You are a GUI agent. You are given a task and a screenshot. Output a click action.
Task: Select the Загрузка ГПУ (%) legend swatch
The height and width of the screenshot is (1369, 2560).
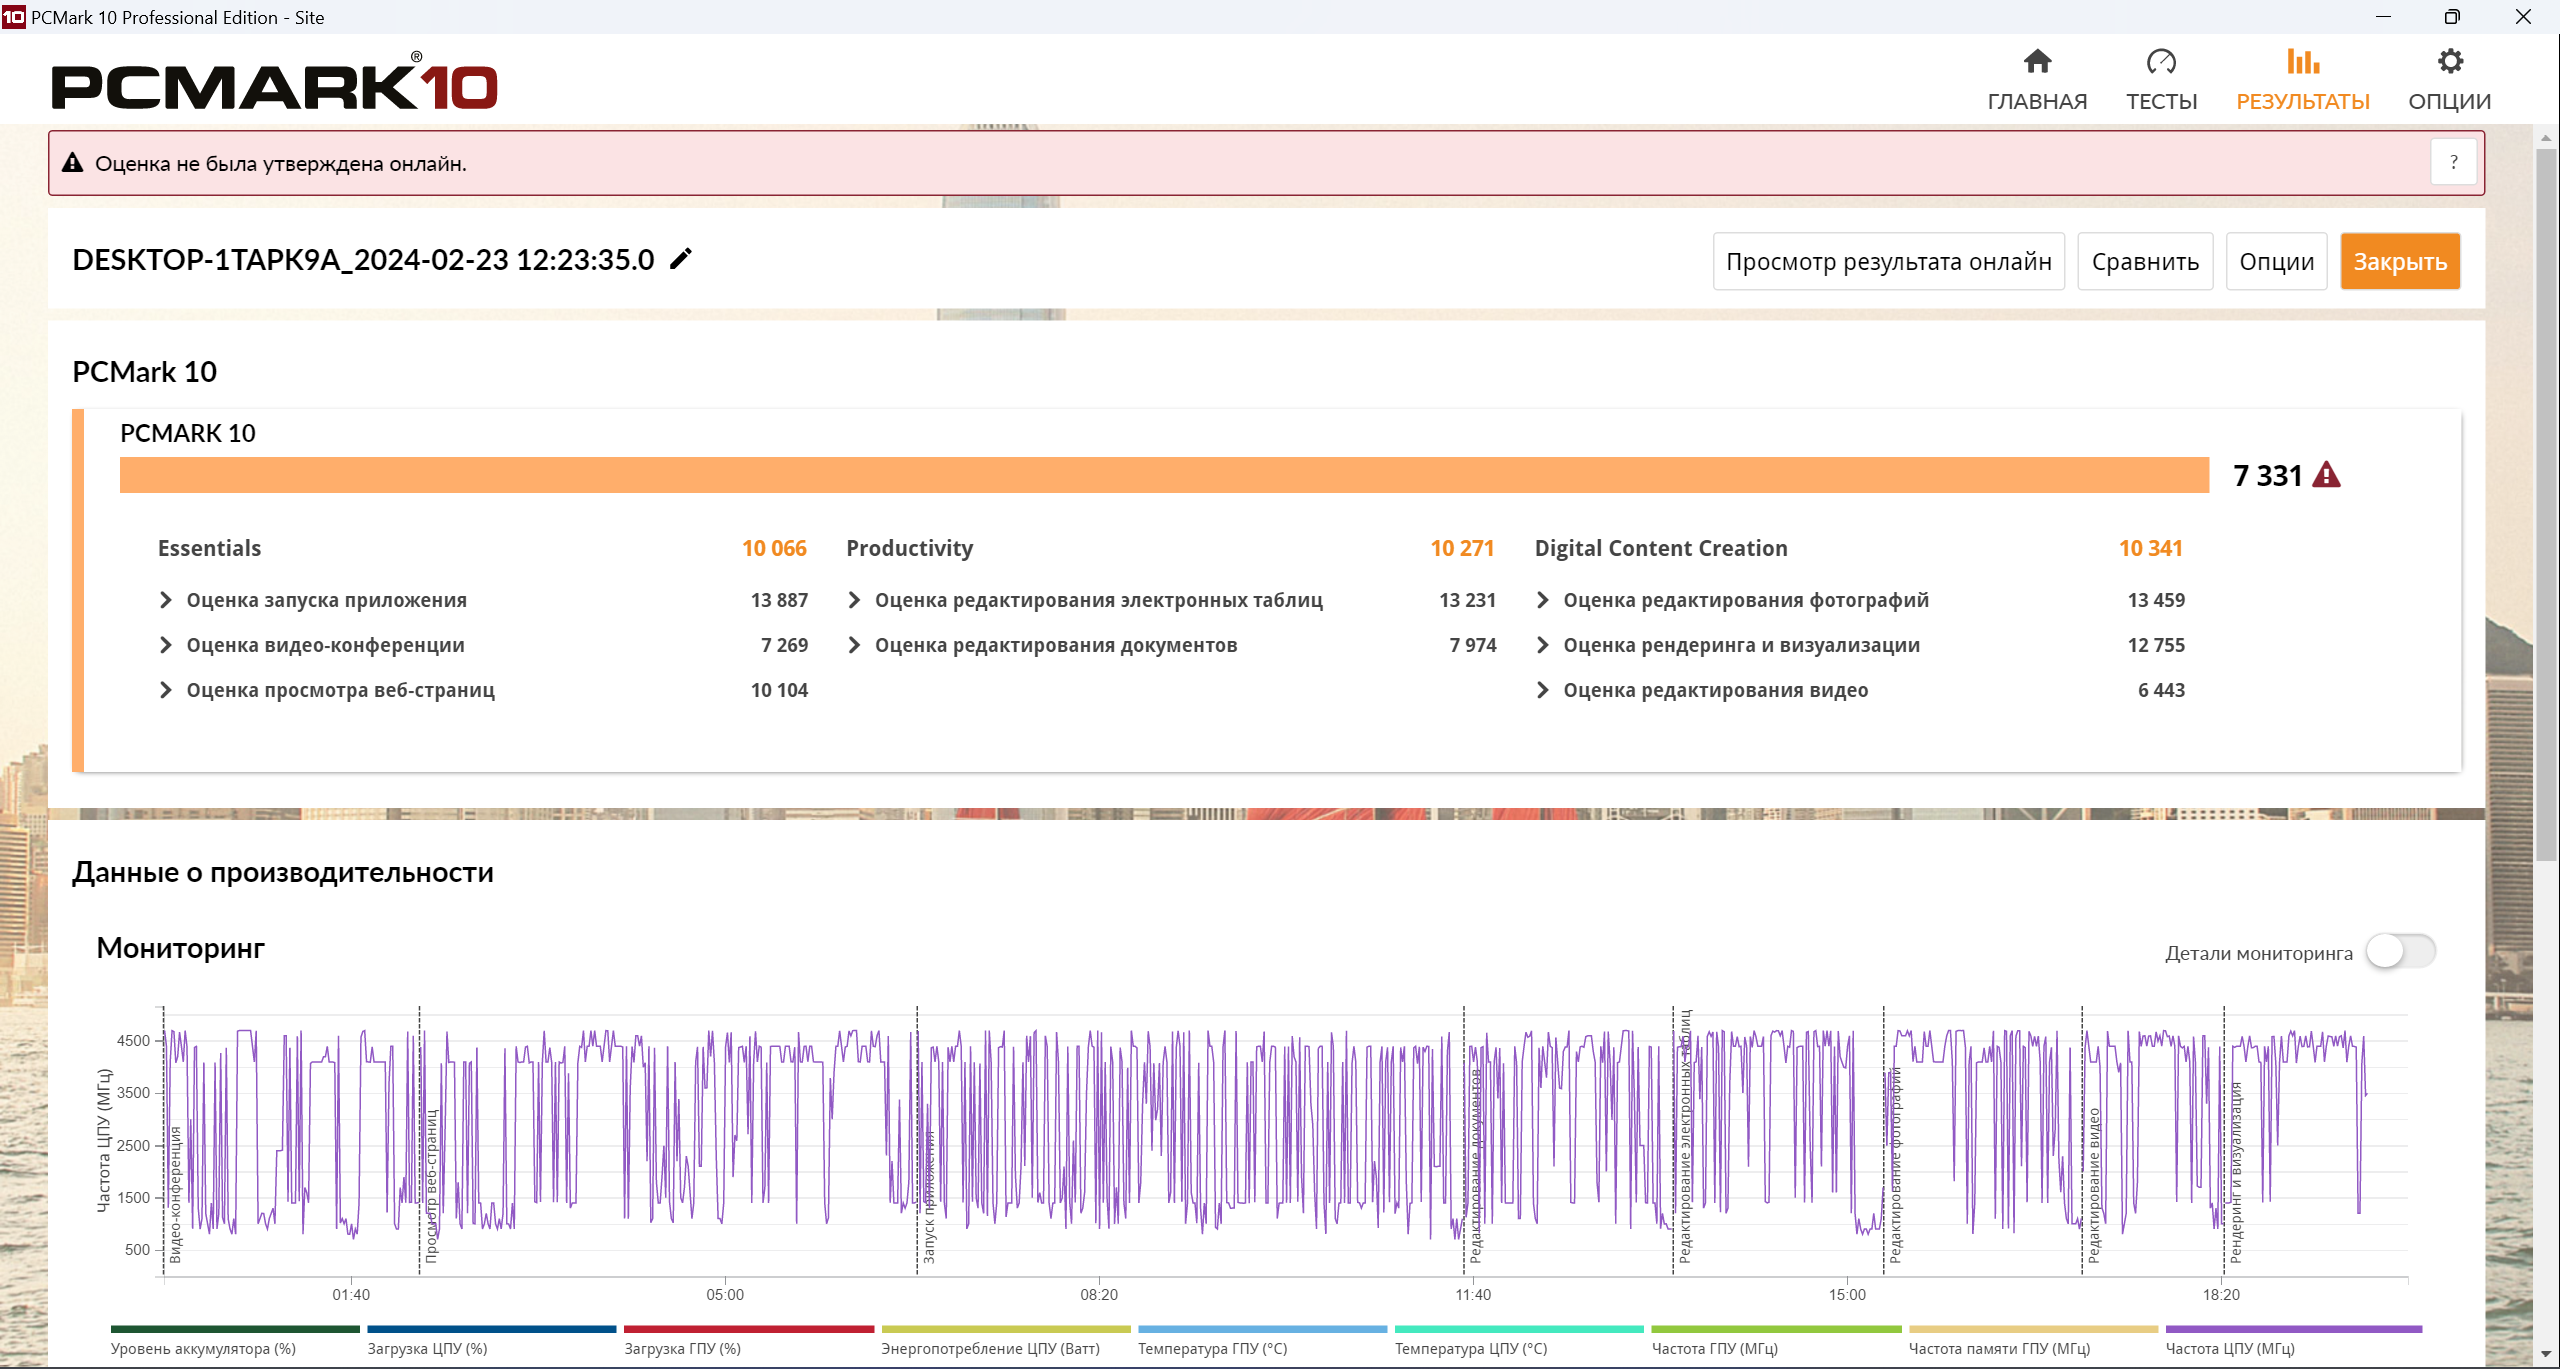pyautogui.click(x=749, y=1329)
